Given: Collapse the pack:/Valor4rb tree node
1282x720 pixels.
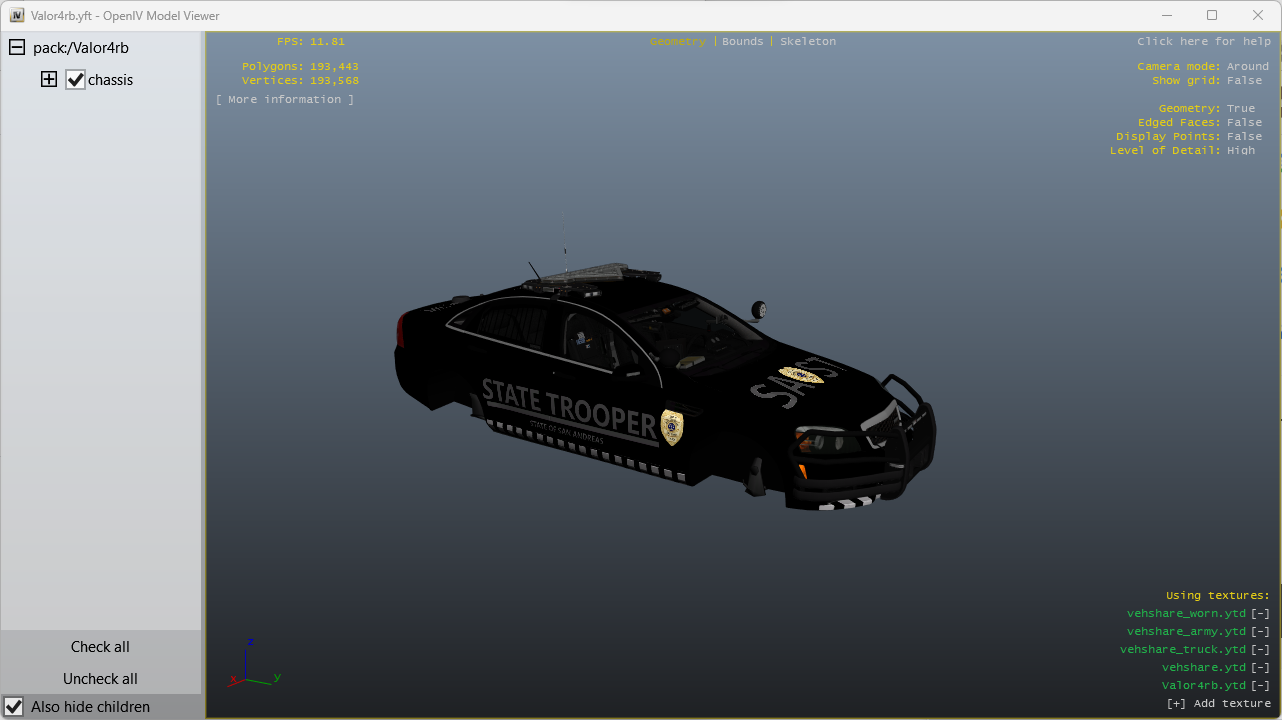Looking at the screenshot, I should (17, 48).
